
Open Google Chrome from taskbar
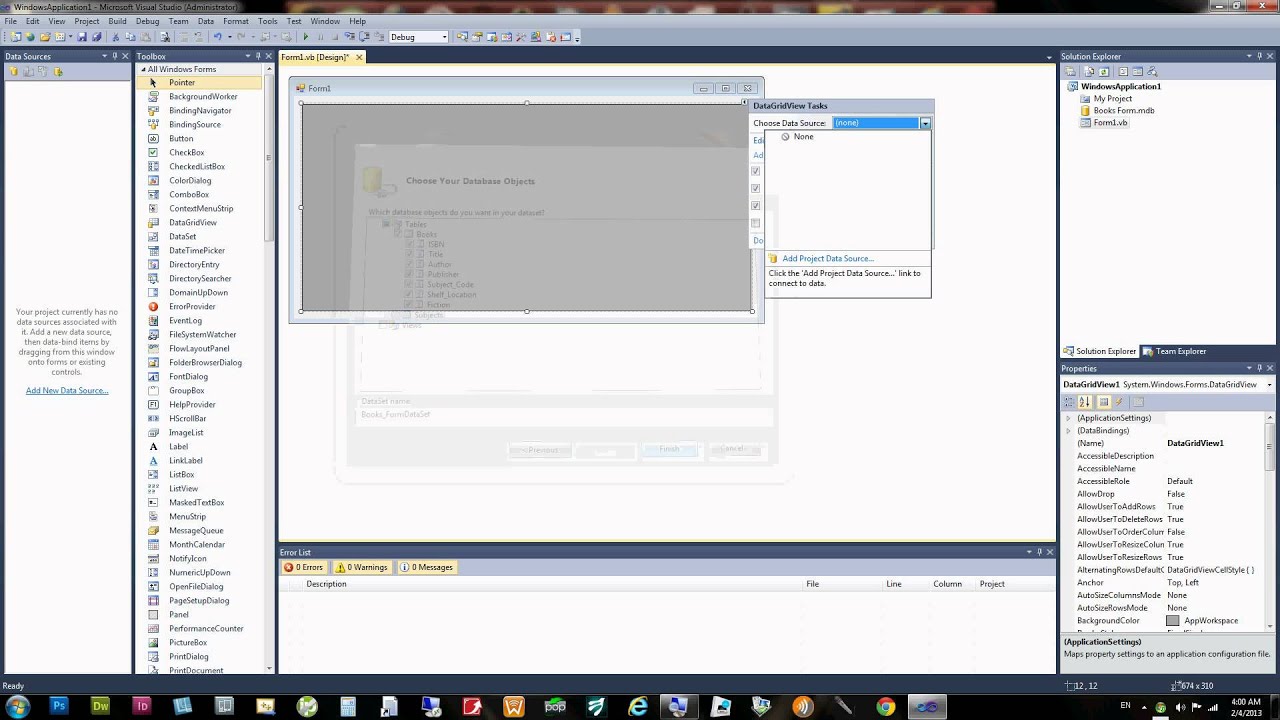[885, 707]
